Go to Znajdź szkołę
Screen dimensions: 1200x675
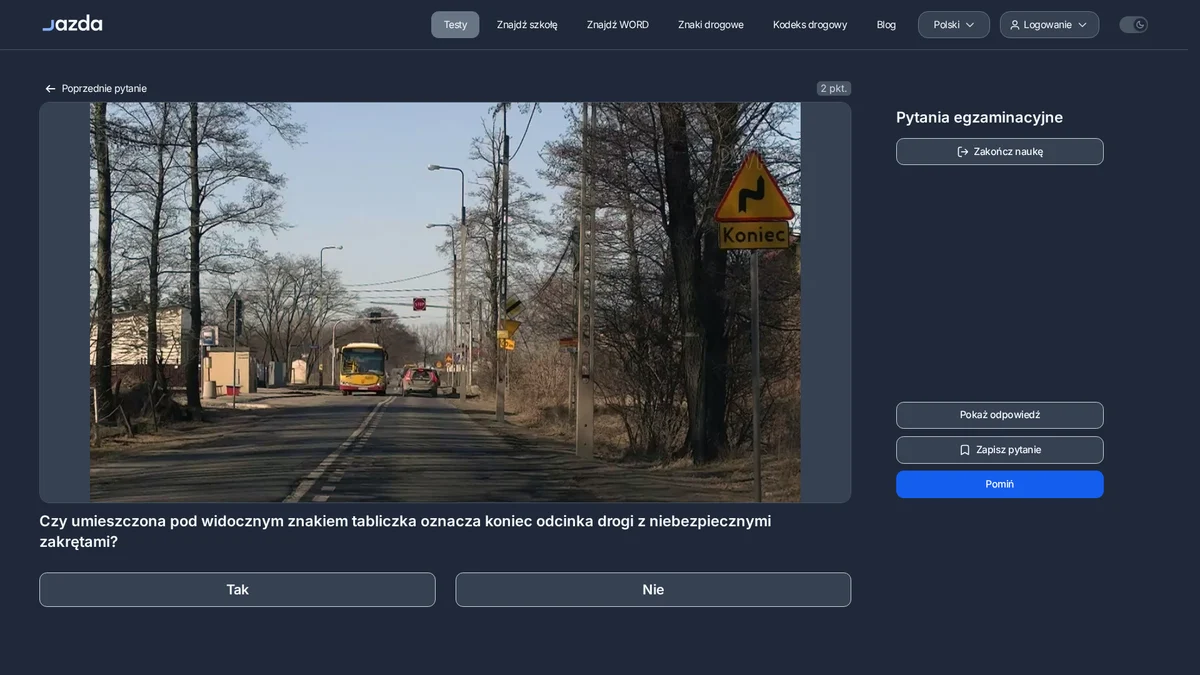pyautogui.click(x=527, y=25)
